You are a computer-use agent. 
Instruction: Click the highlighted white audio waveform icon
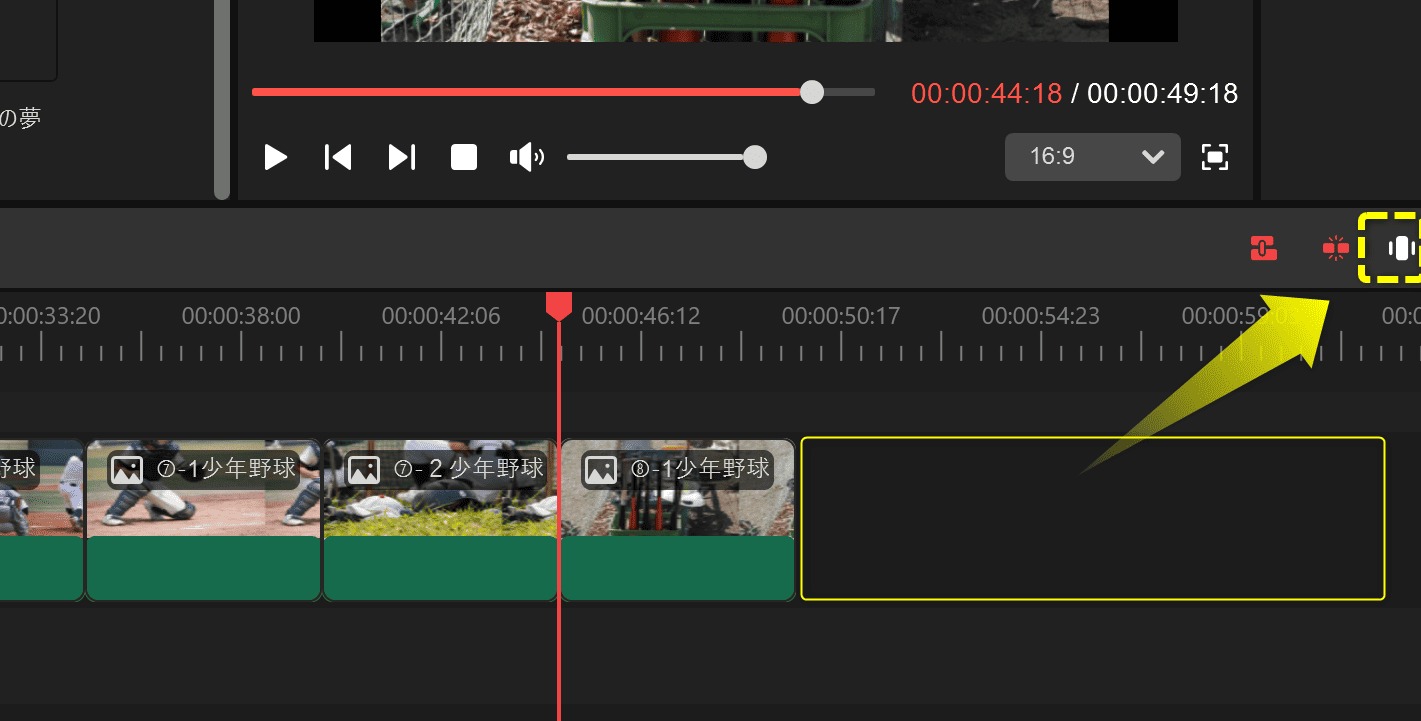1401,248
